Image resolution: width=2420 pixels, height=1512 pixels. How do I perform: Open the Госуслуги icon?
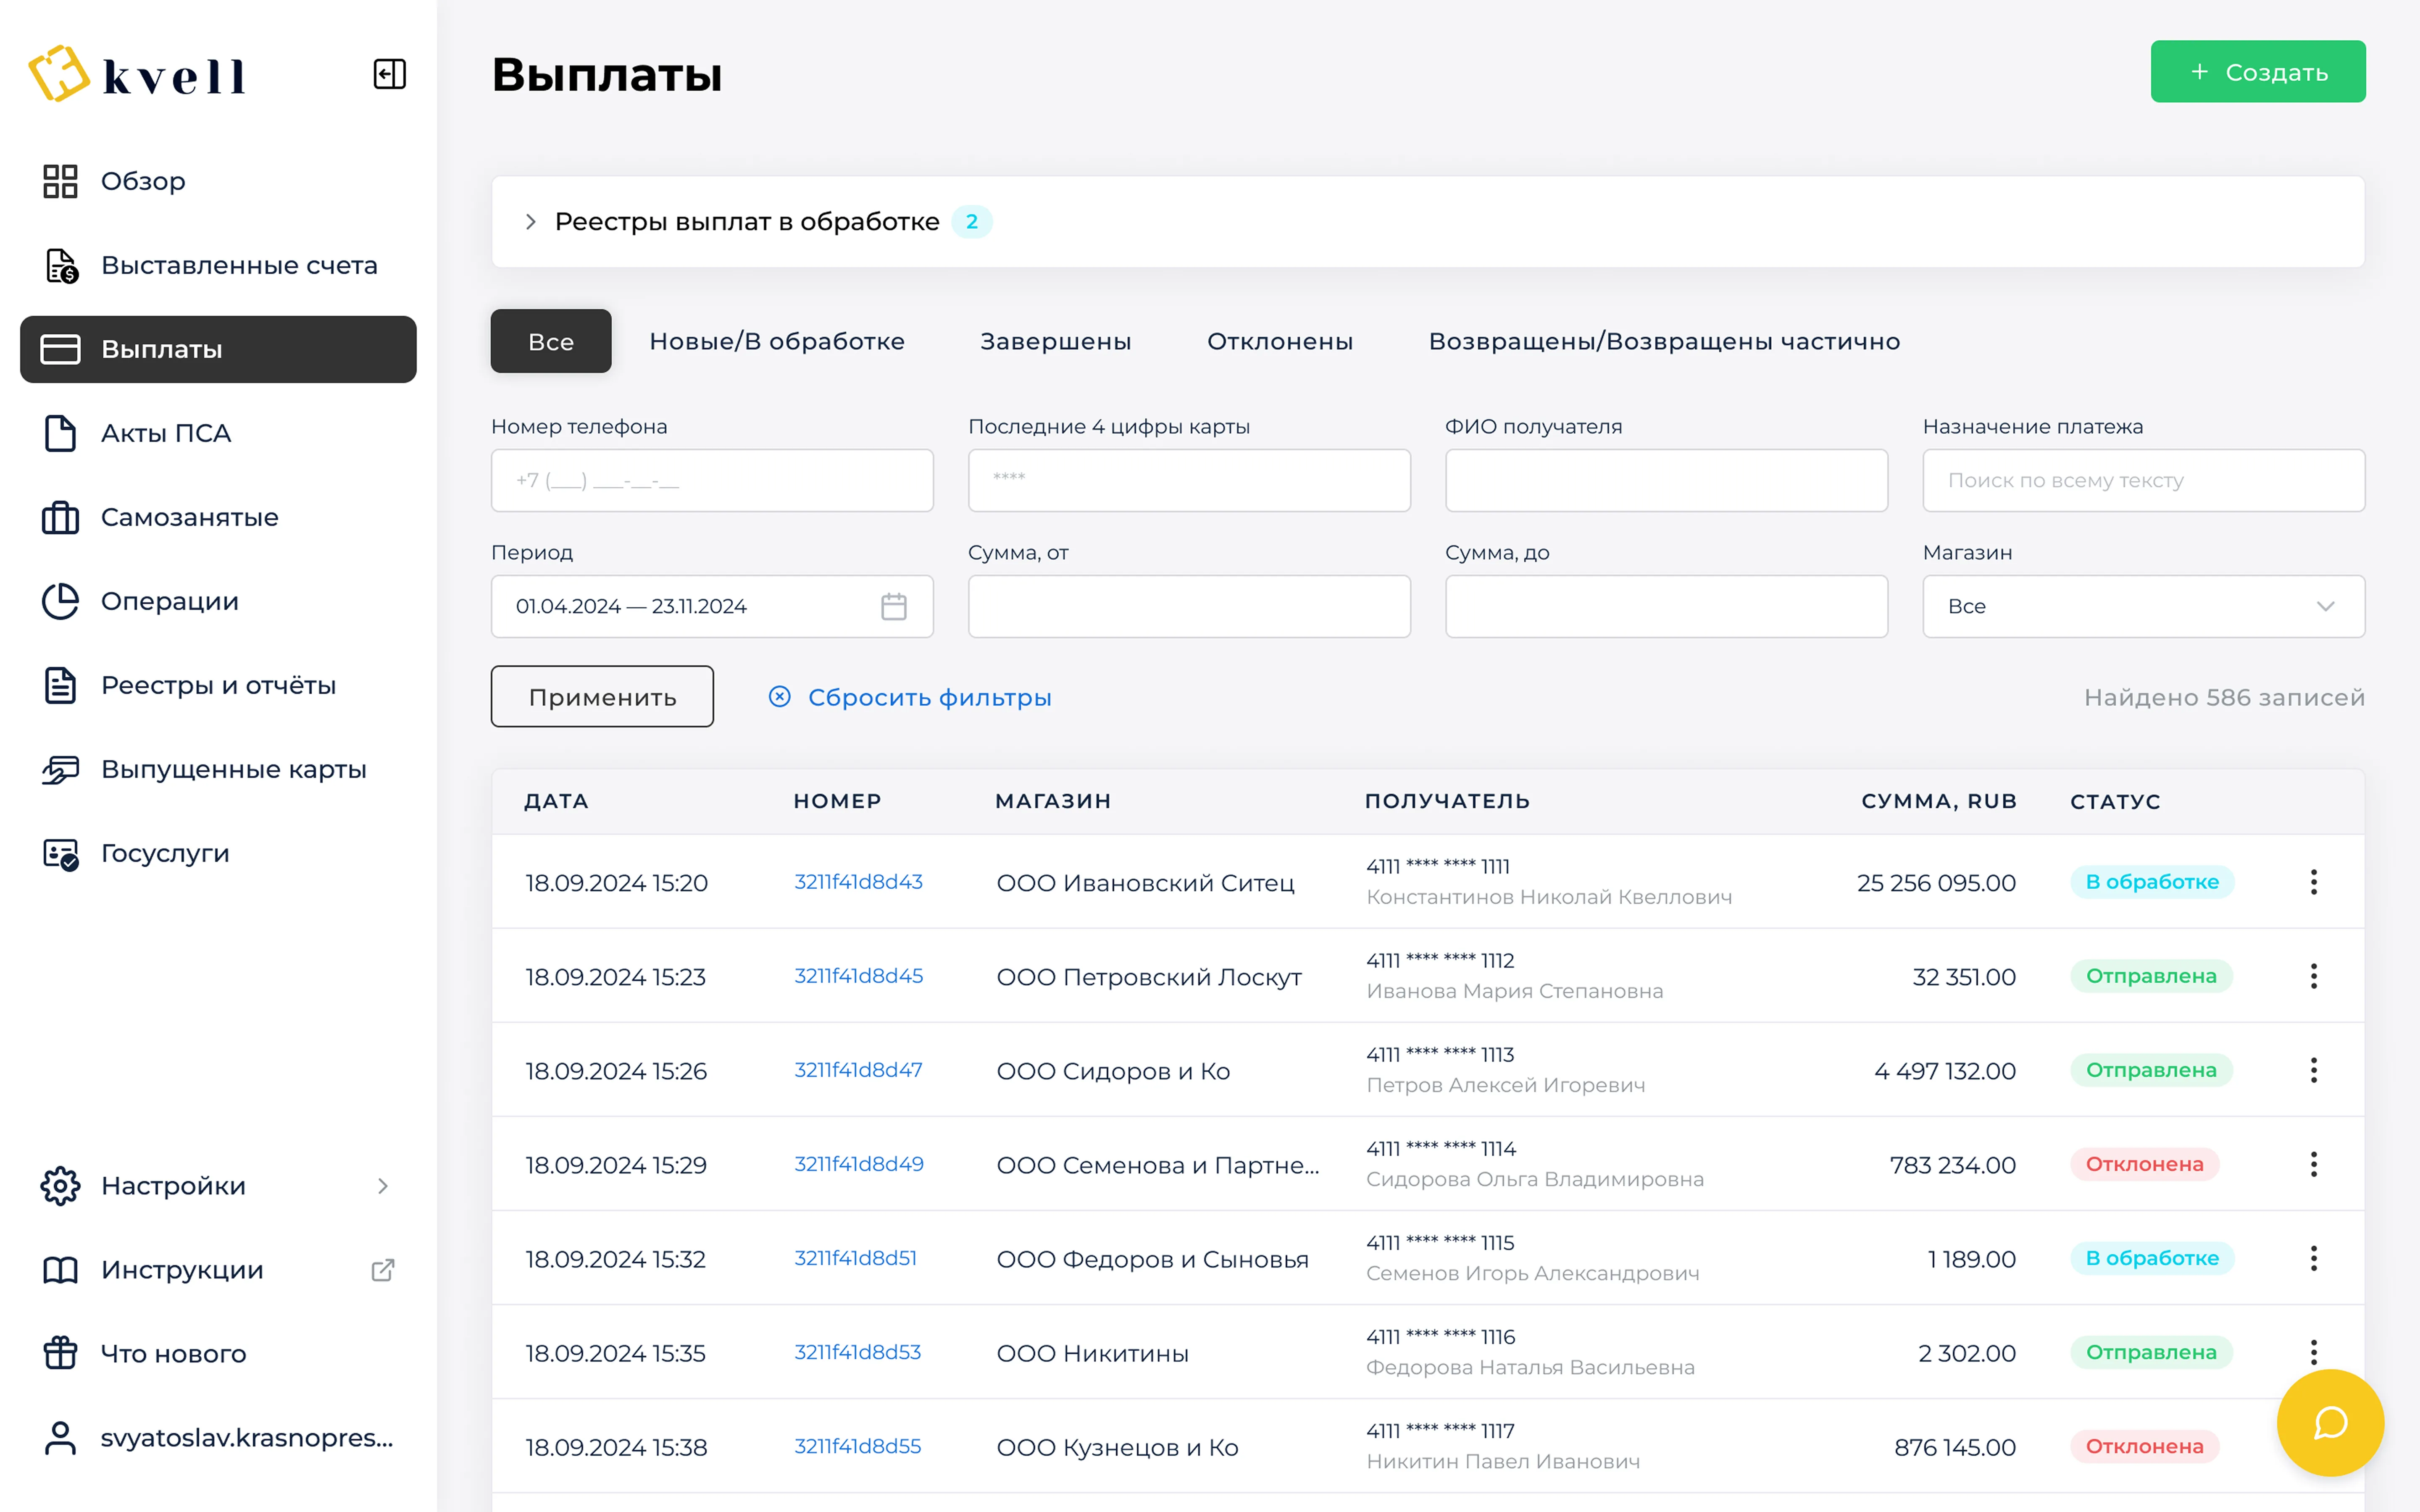pos(60,853)
